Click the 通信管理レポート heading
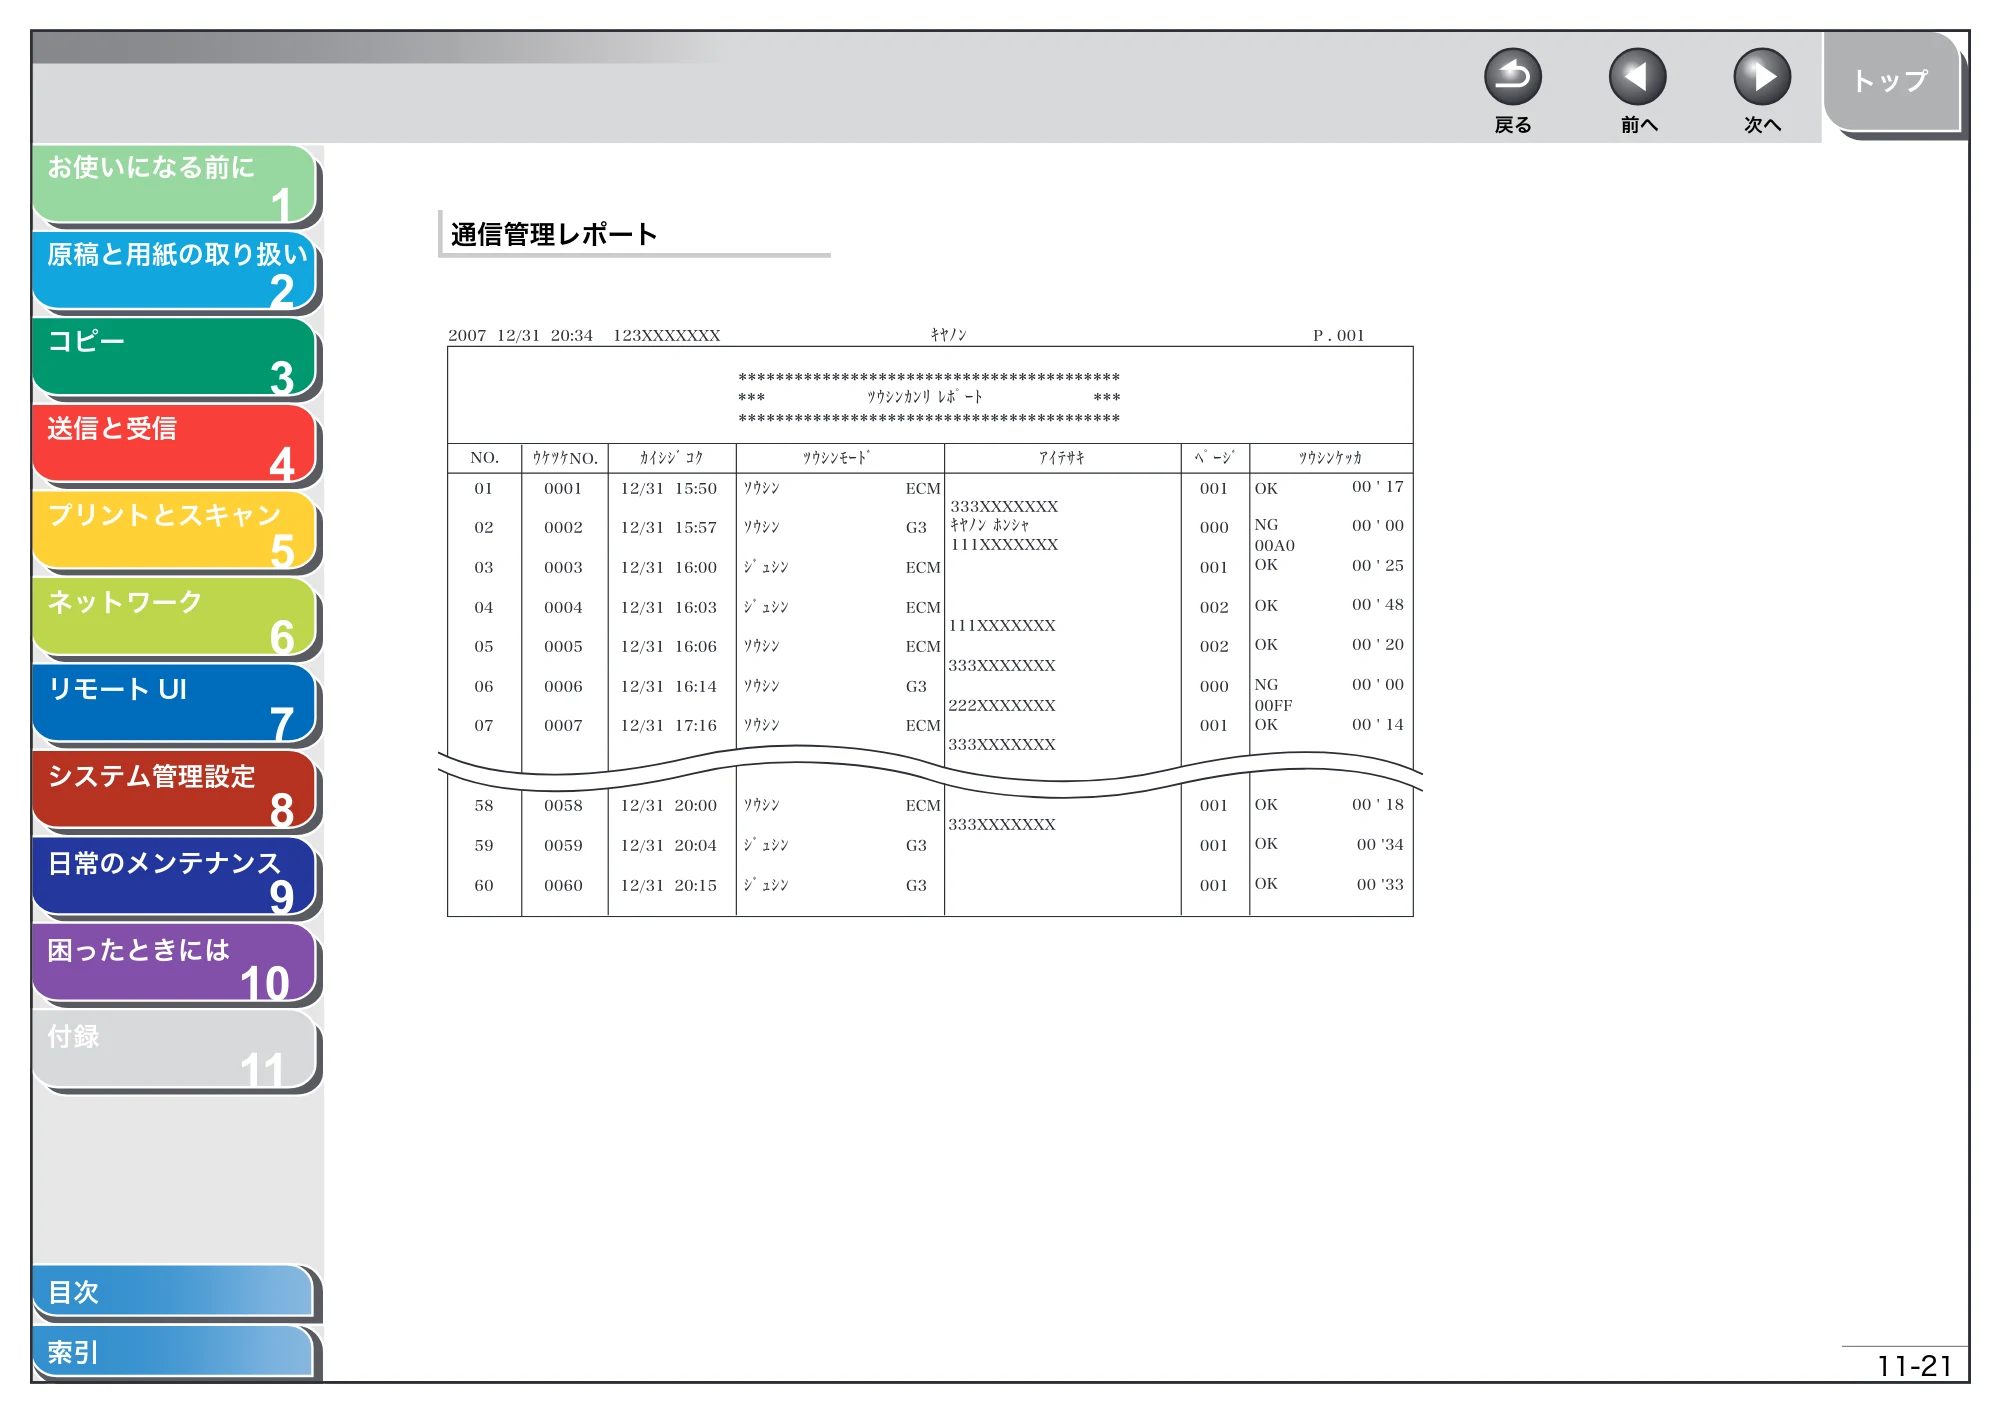The height and width of the screenshot is (1414, 2000). tap(553, 235)
